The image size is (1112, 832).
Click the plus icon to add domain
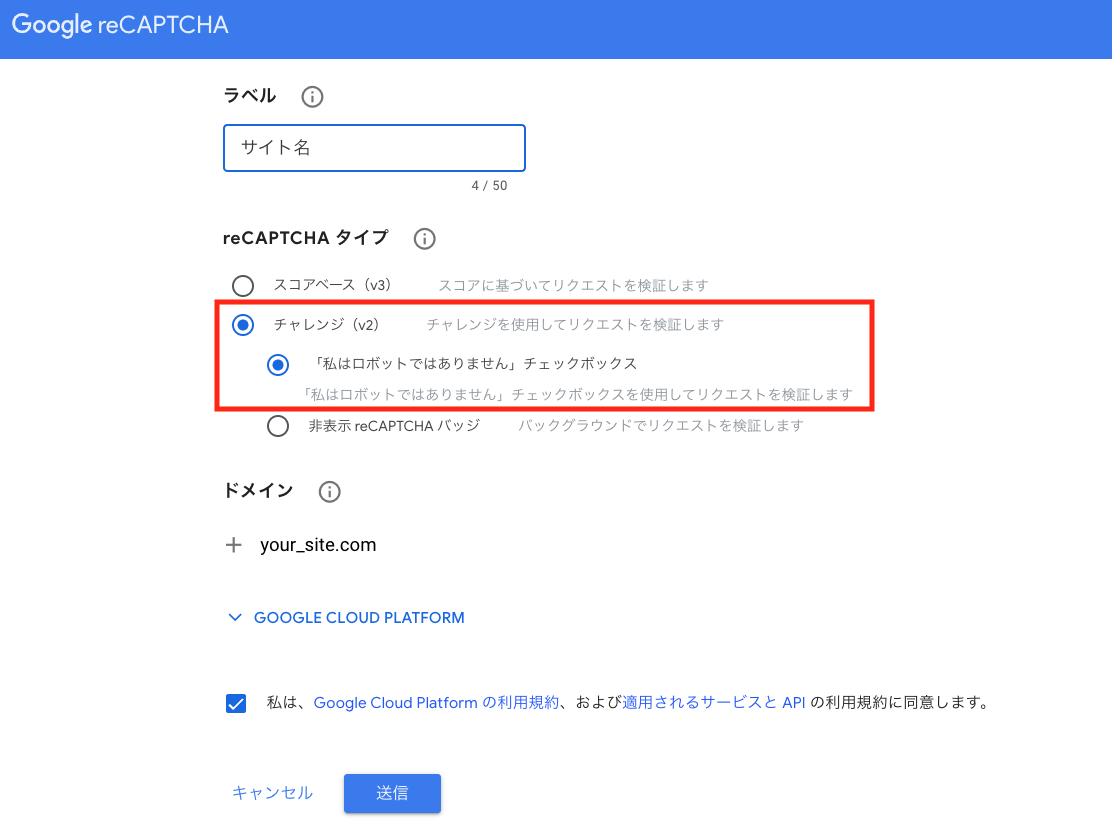tap(233, 545)
